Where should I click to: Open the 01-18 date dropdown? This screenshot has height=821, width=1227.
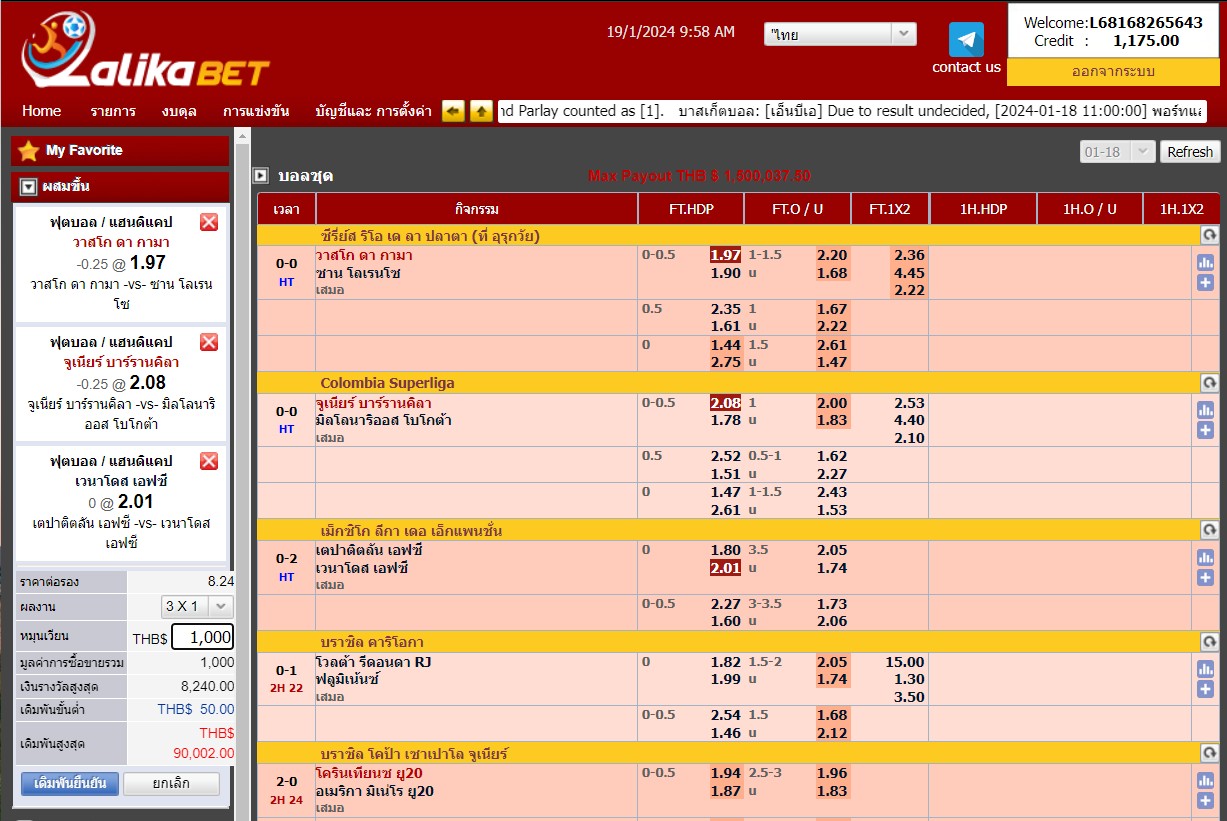click(1117, 152)
